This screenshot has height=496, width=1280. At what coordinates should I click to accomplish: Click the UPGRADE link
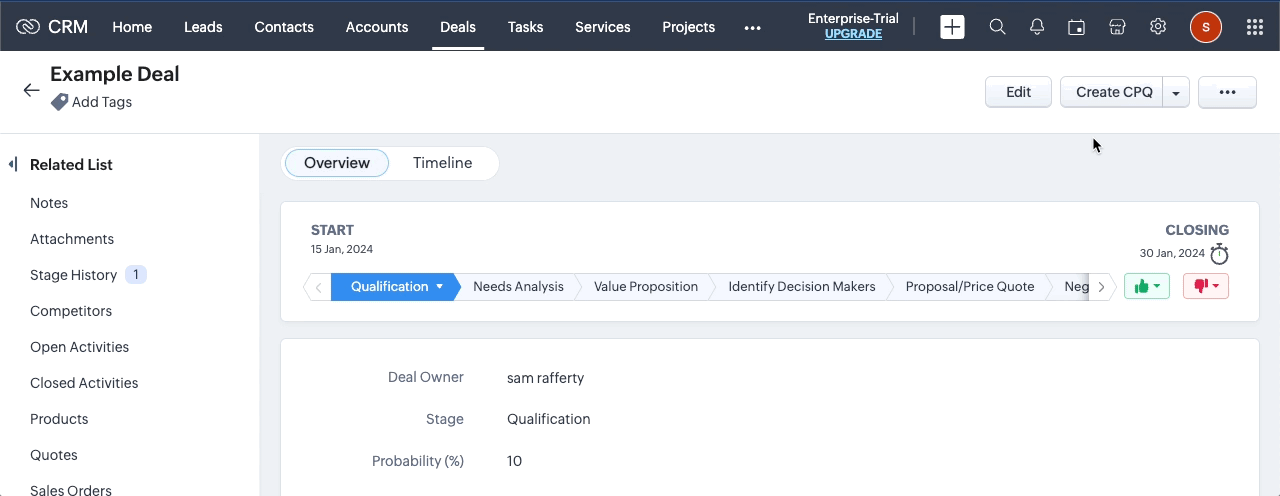(853, 34)
